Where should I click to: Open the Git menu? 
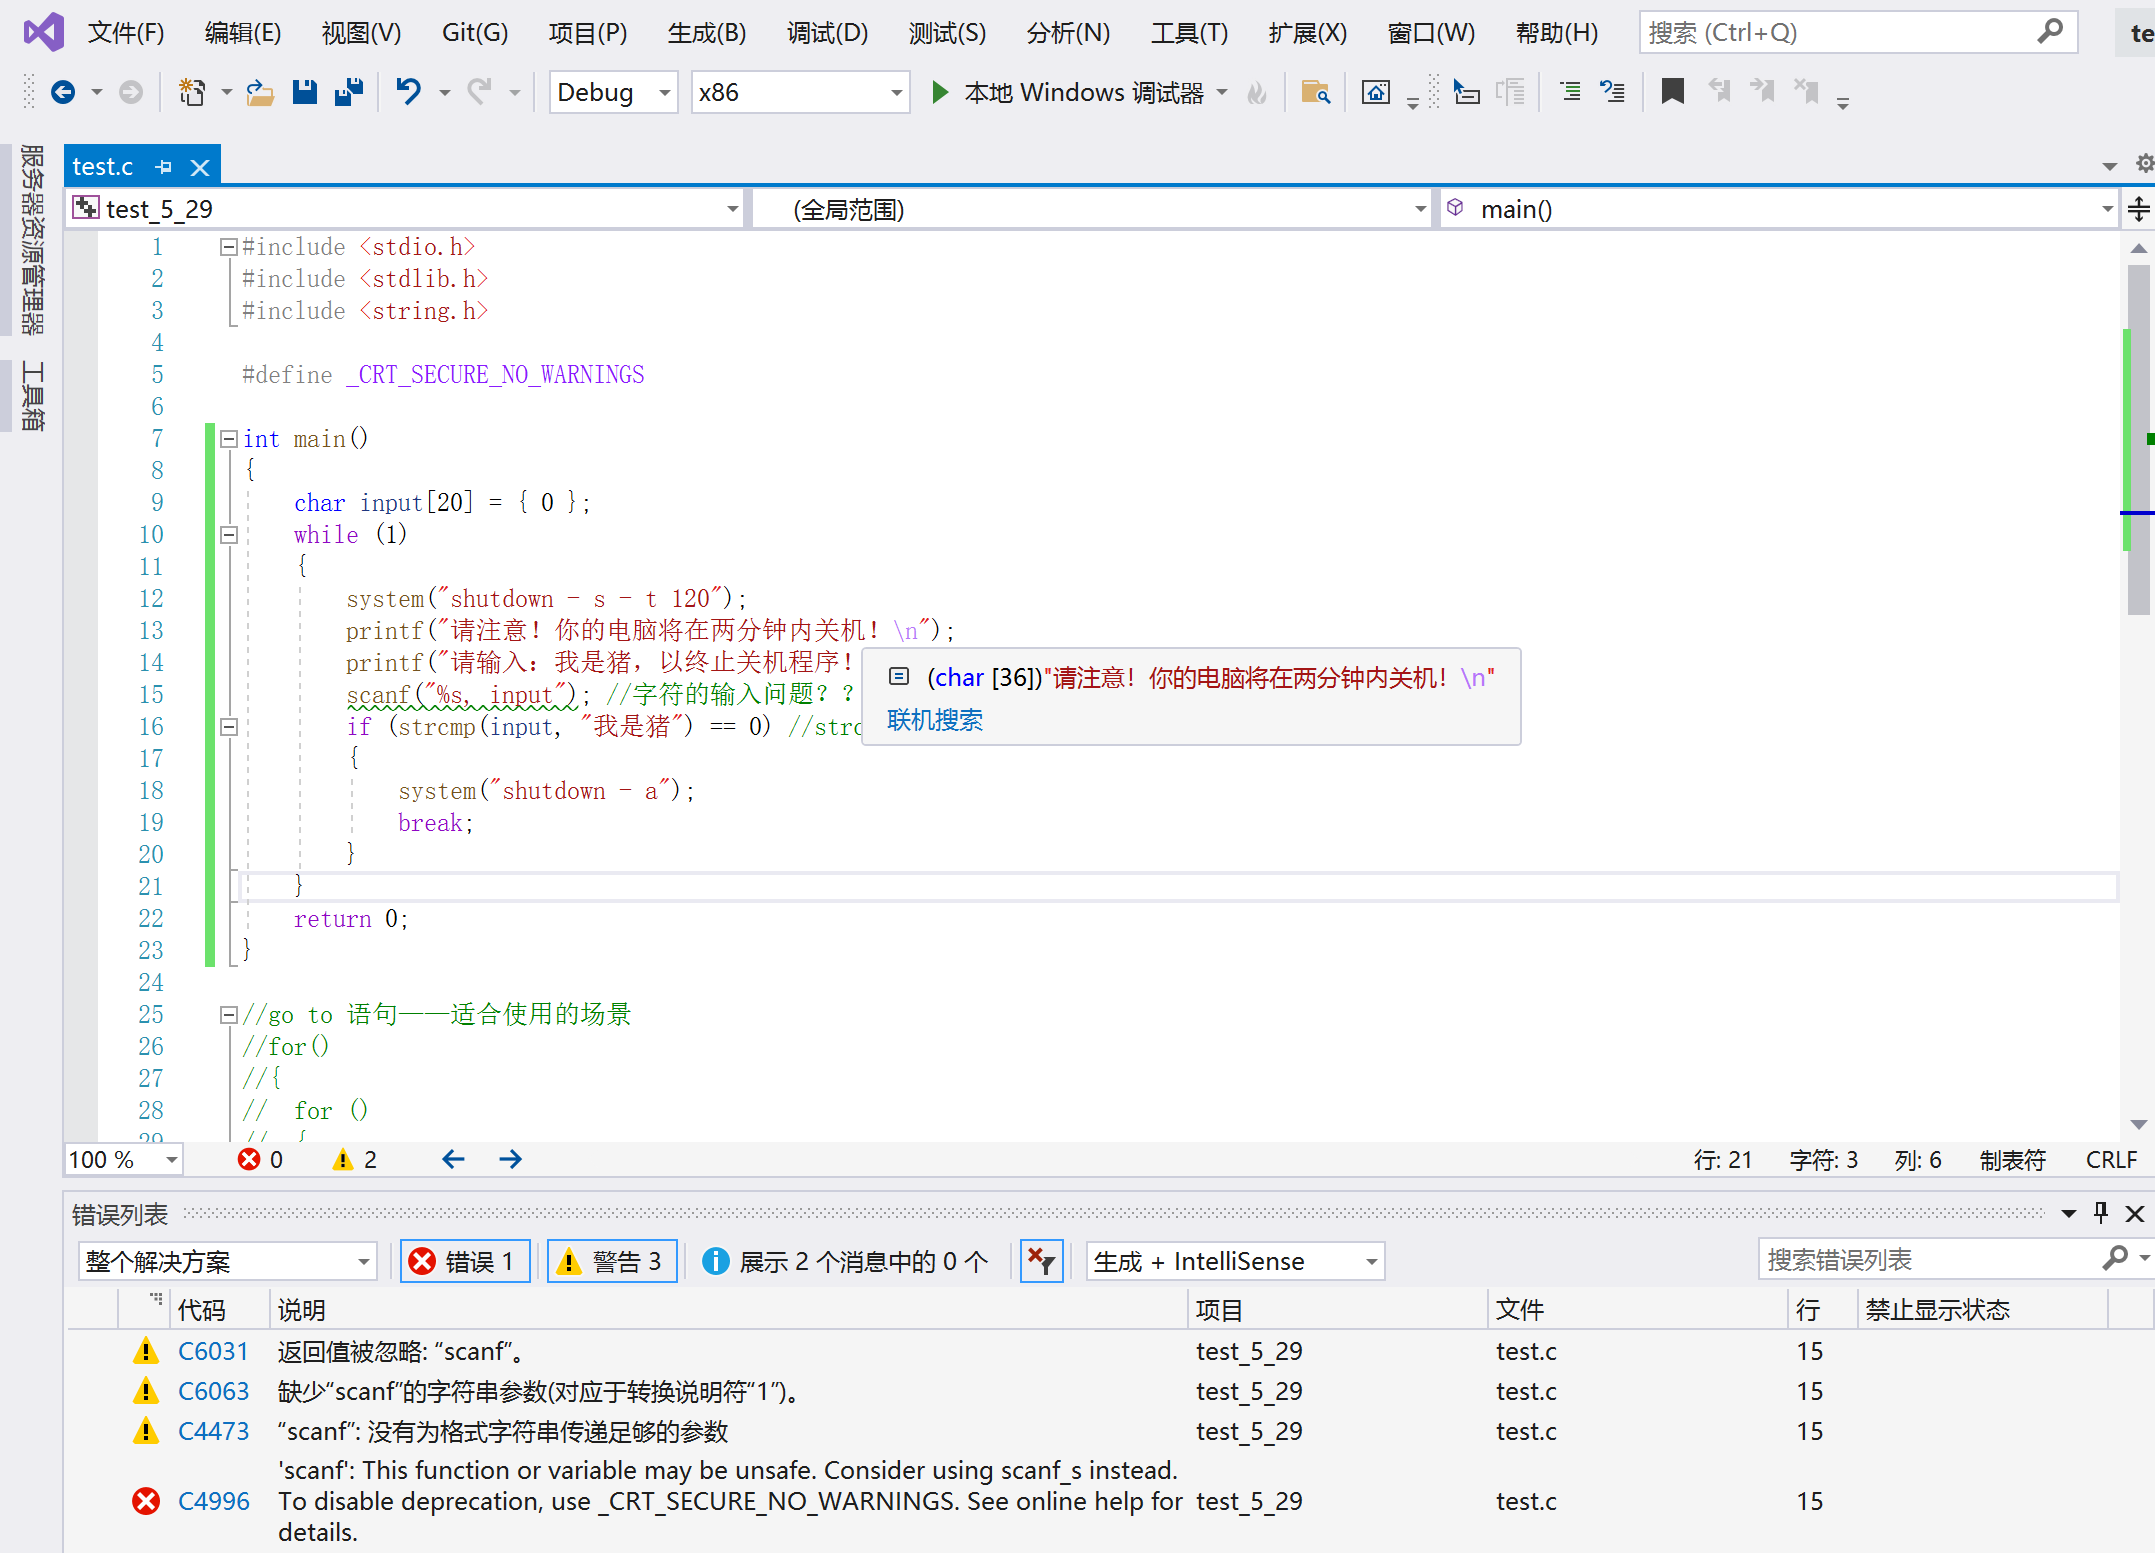point(474,33)
